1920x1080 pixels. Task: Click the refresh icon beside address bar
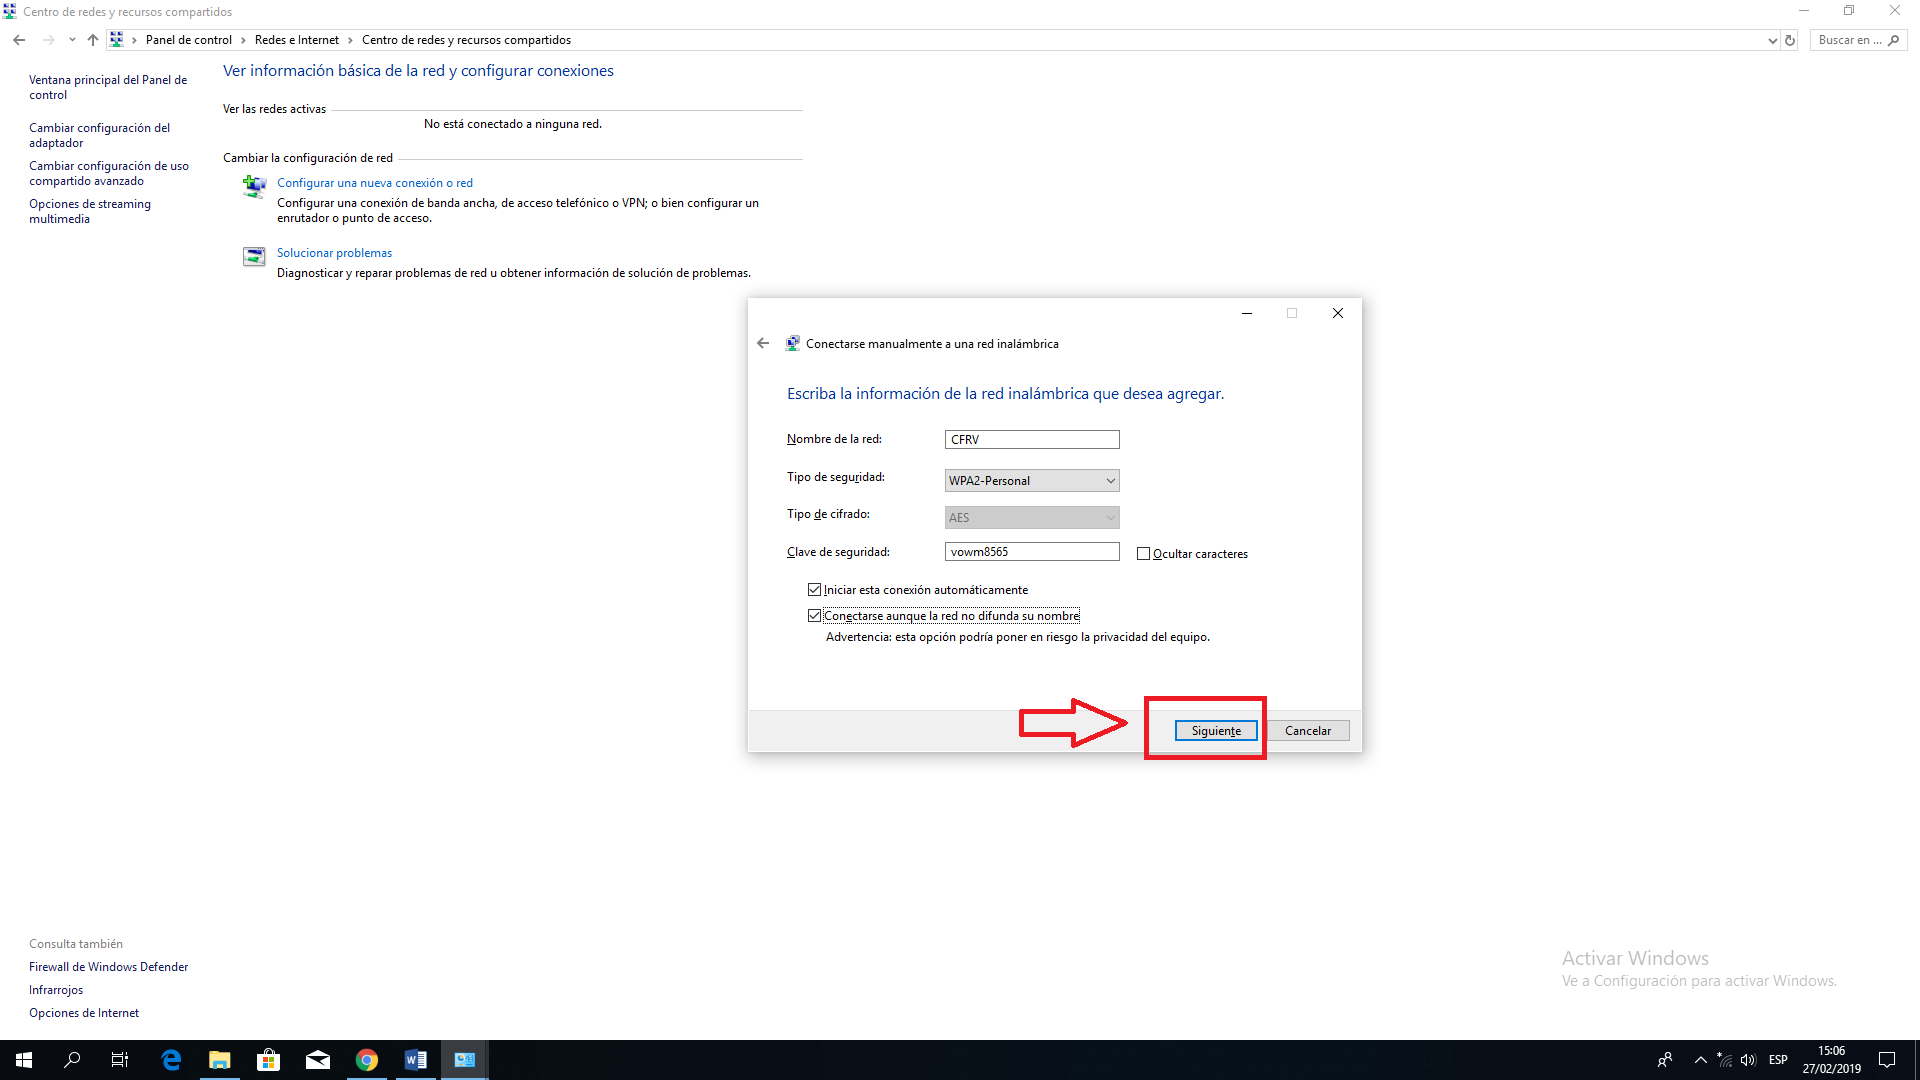[1790, 40]
